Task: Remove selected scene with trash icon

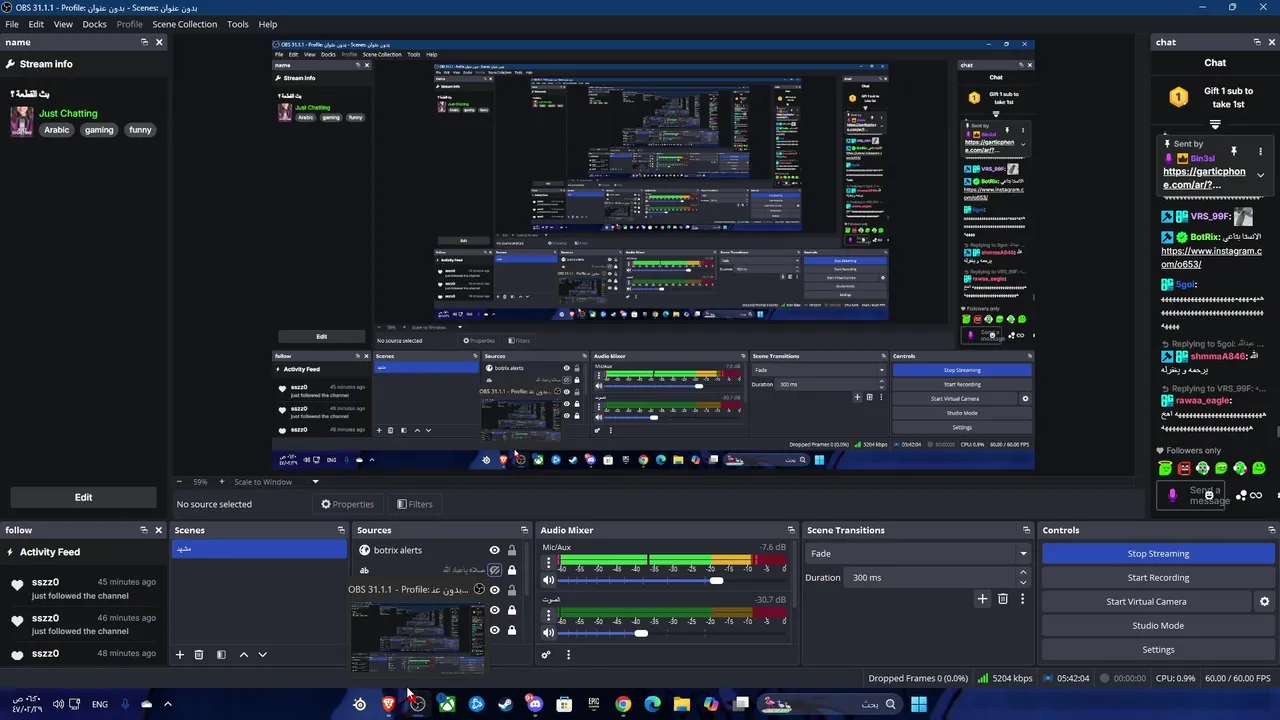Action: (x=199, y=655)
